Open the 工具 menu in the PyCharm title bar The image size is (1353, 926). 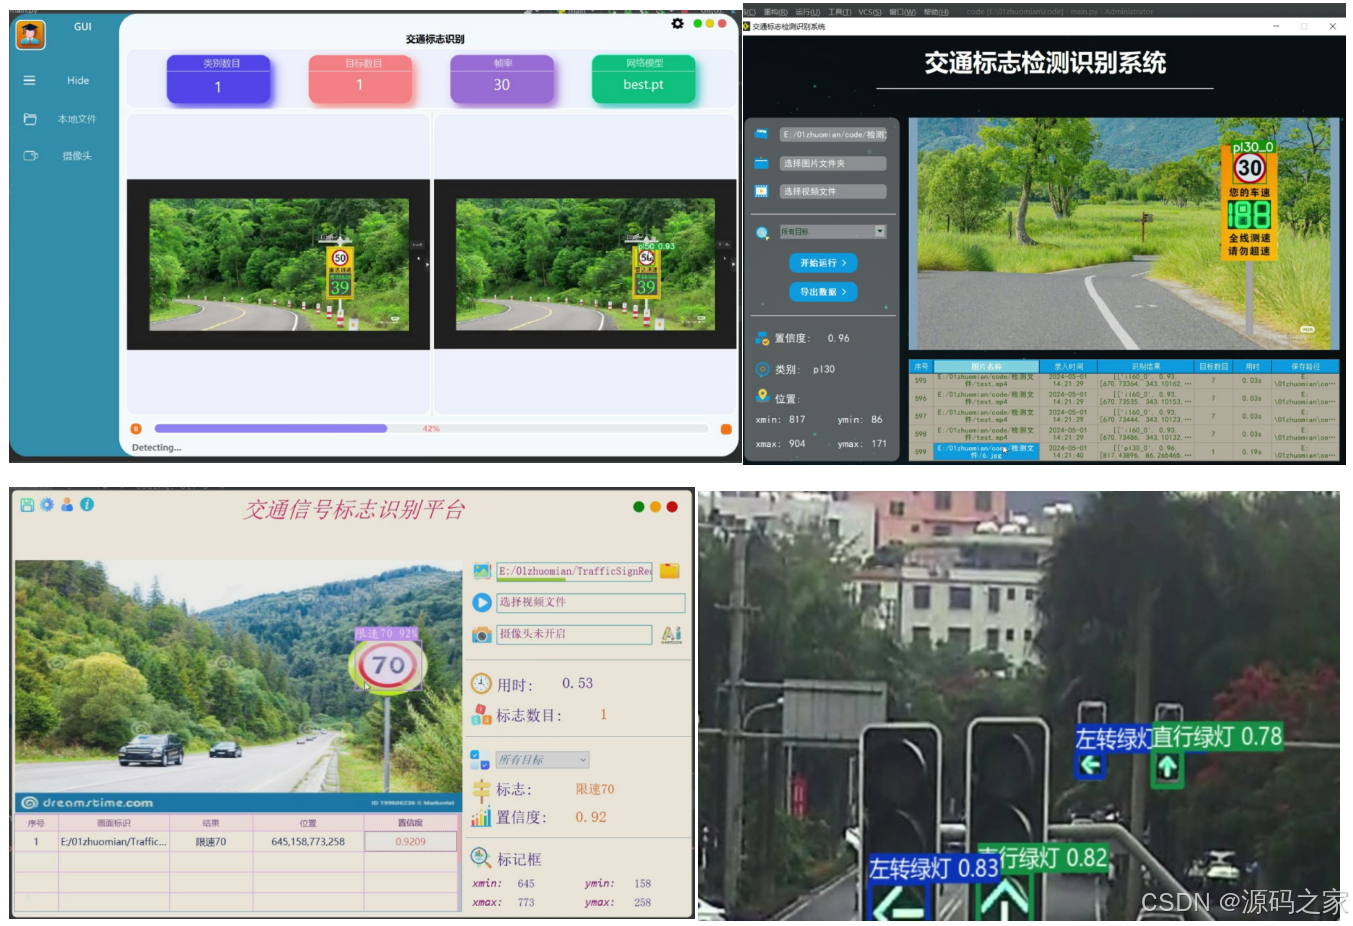click(x=838, y=10)
